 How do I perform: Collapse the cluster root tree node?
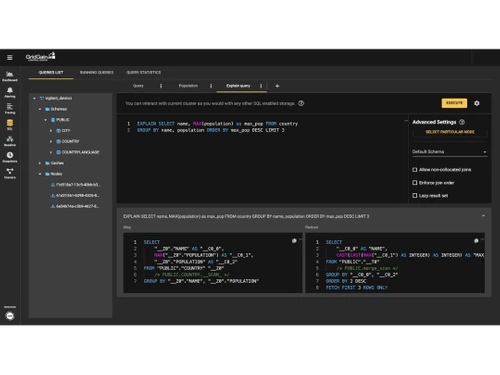[x=34, y=98]
